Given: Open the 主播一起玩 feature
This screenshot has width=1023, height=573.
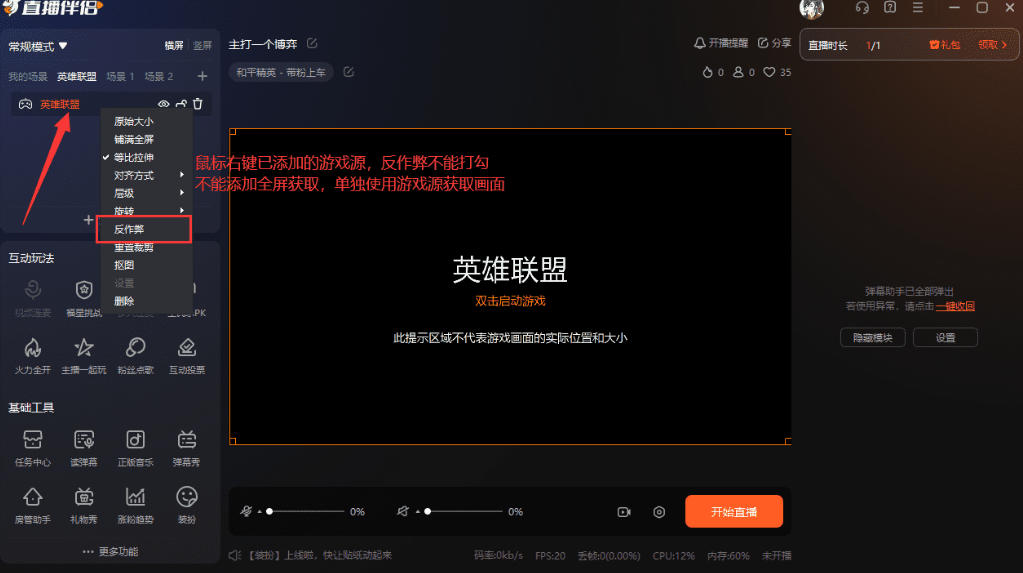Looking at the screenshot, I should 84,355.
